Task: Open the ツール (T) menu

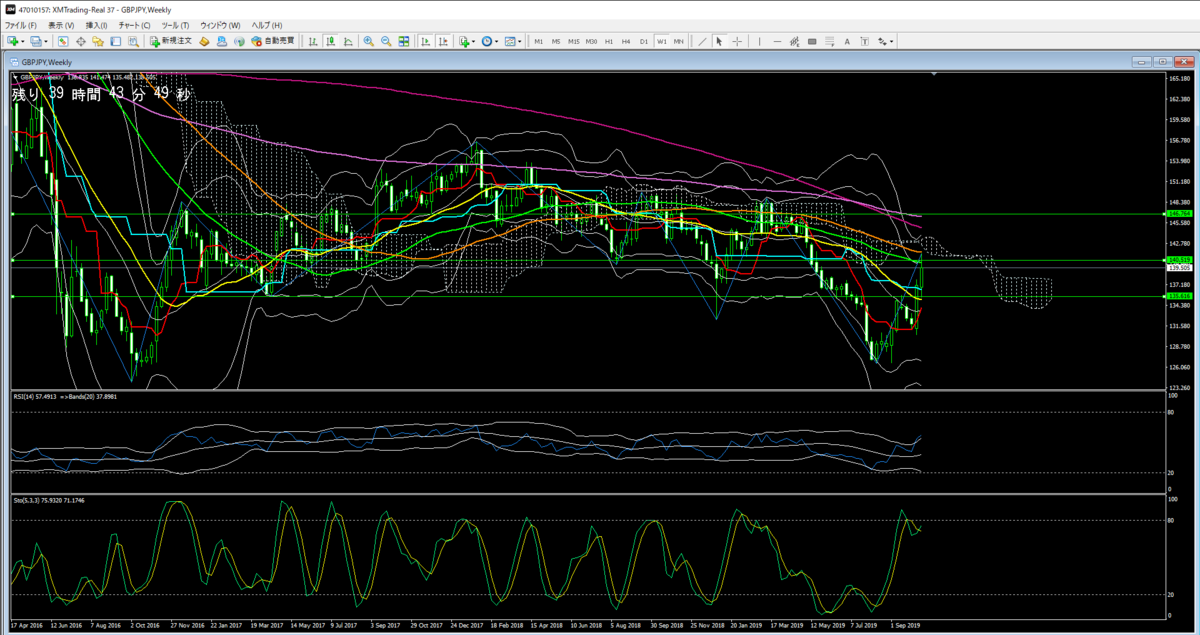Action: pos(174,24)
